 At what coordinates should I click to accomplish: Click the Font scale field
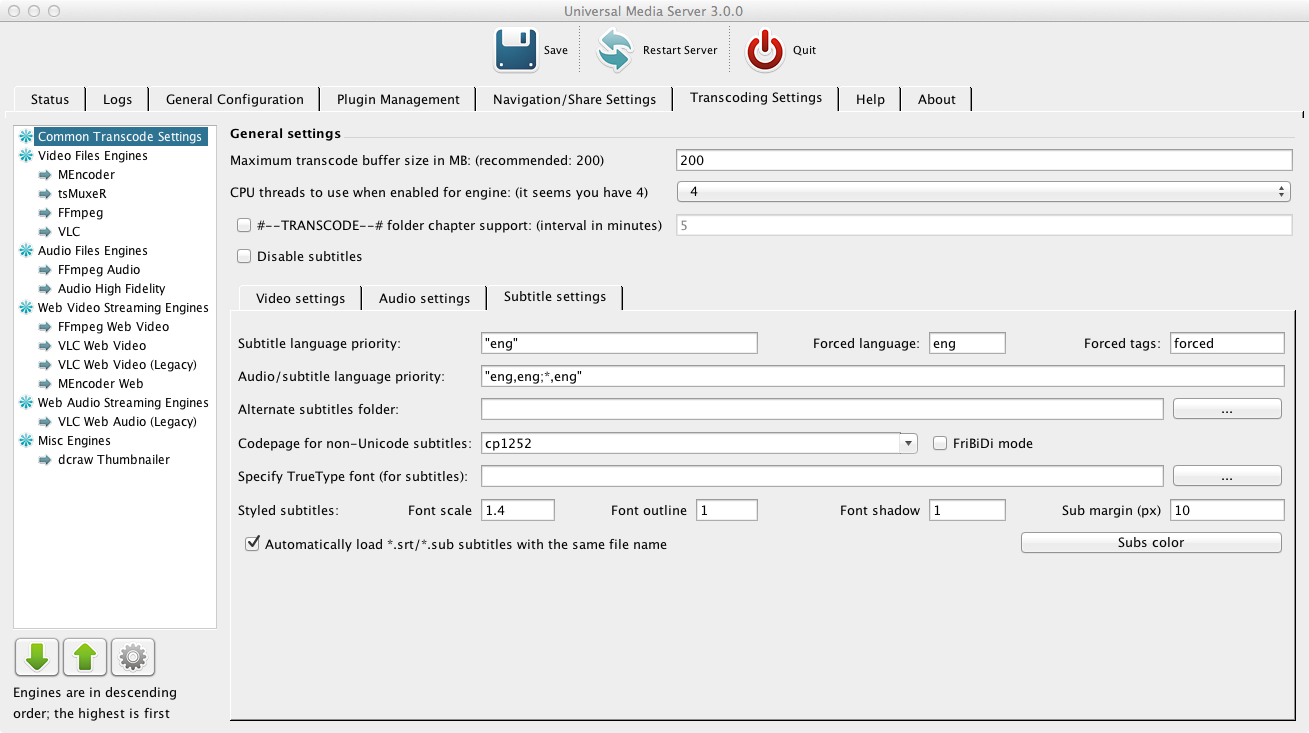click(x=518, y=510)
